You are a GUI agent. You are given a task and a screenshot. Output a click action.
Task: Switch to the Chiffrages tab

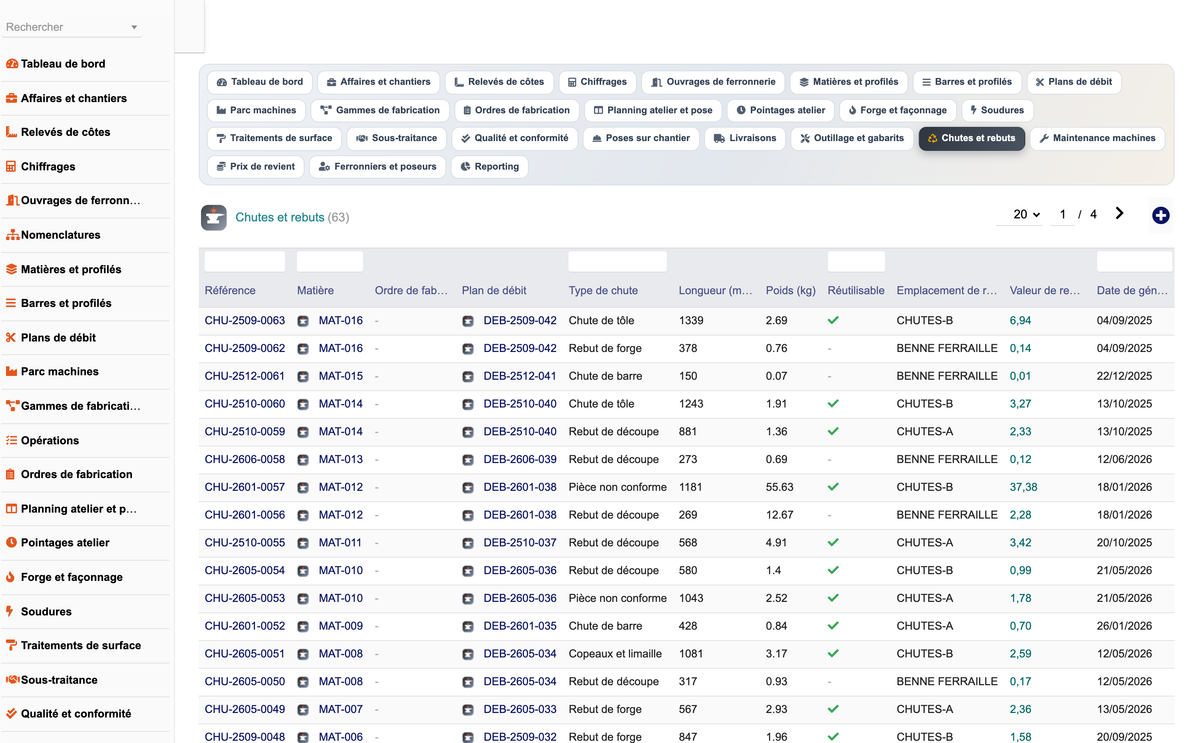[x=597, y=82]
